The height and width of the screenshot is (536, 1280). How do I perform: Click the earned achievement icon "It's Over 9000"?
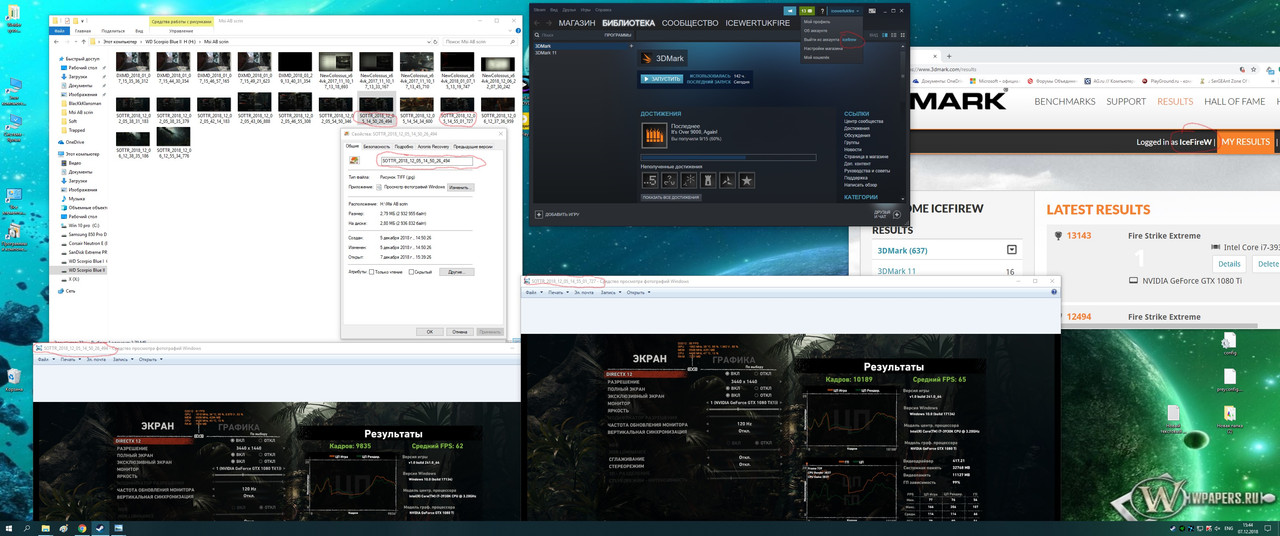(x=654, y=135)
